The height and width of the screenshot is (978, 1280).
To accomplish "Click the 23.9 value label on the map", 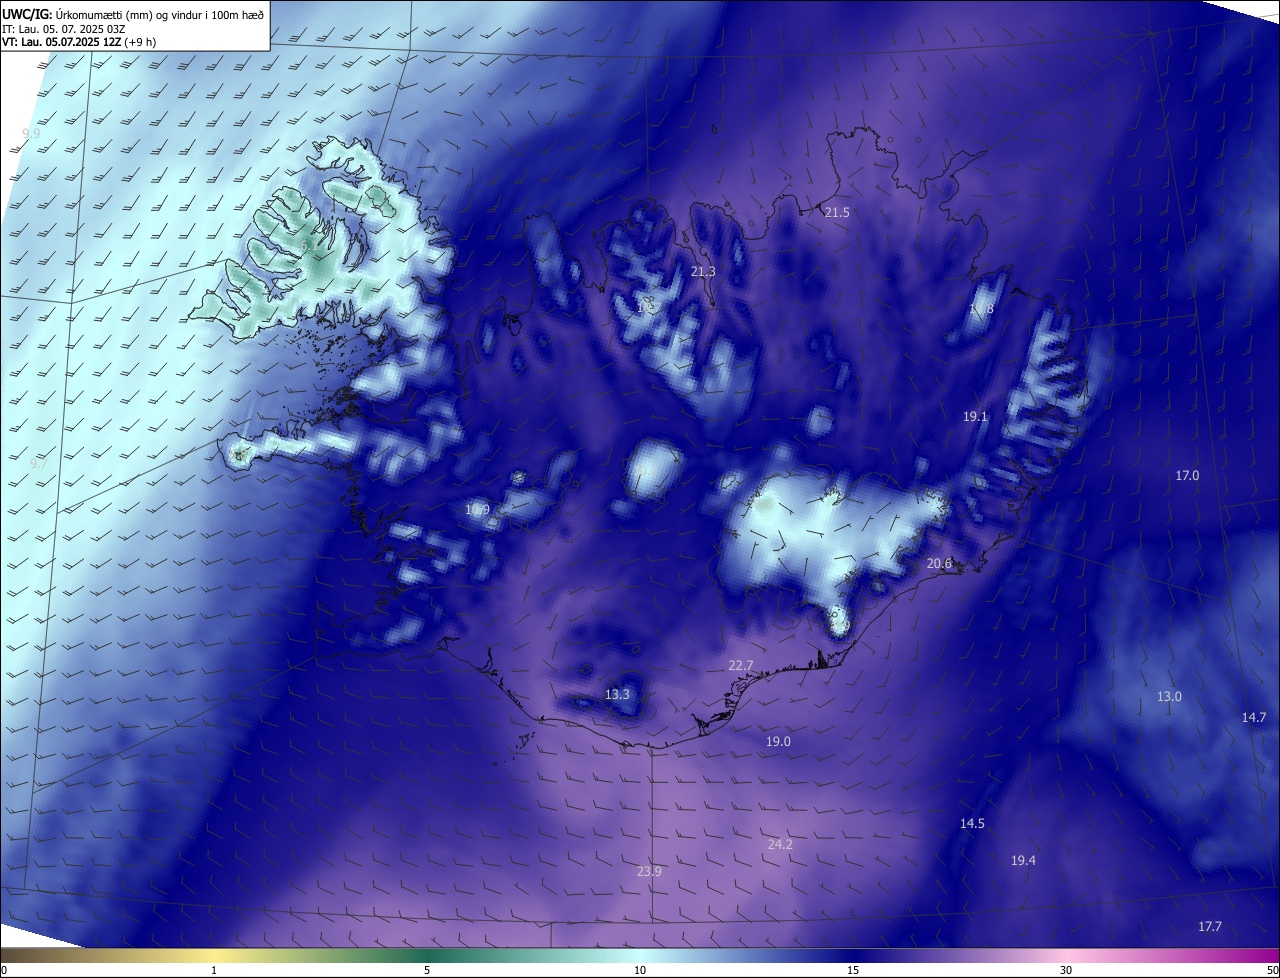I will 649,872.
